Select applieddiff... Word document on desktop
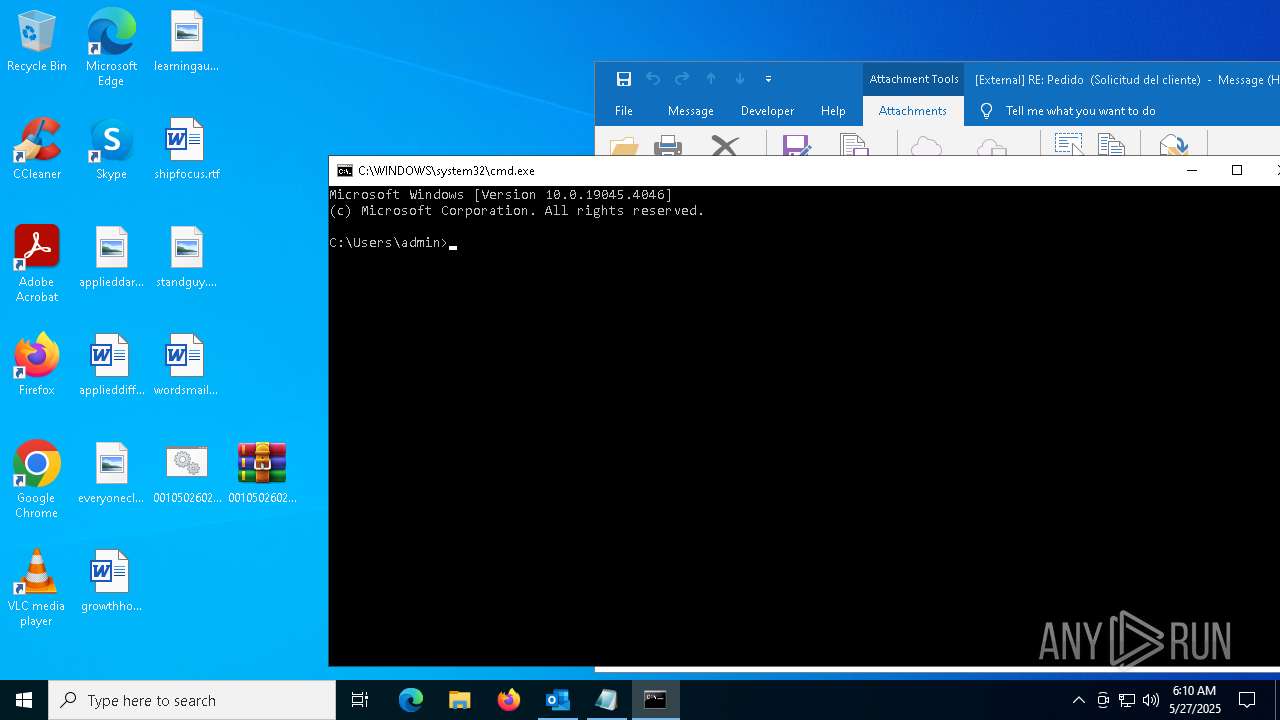The width and height of the screenshot is (1280, 720). tap(111, 366)
